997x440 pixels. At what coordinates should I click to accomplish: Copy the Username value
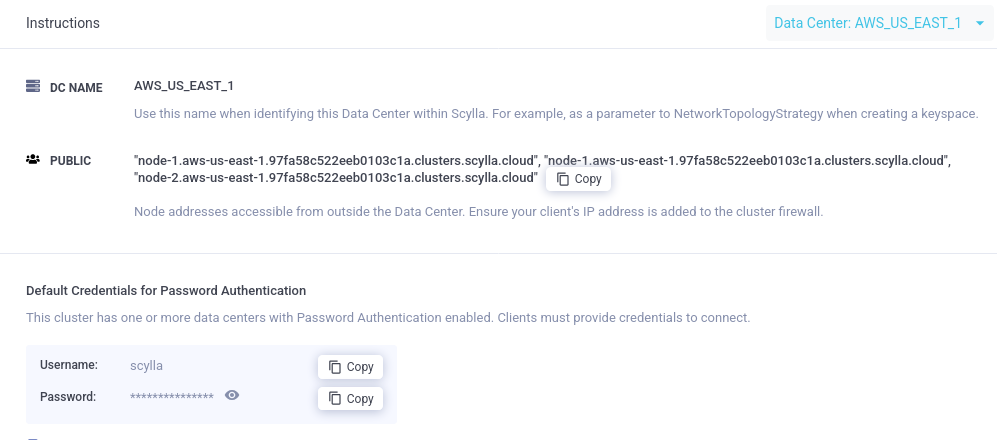(350, 367)
